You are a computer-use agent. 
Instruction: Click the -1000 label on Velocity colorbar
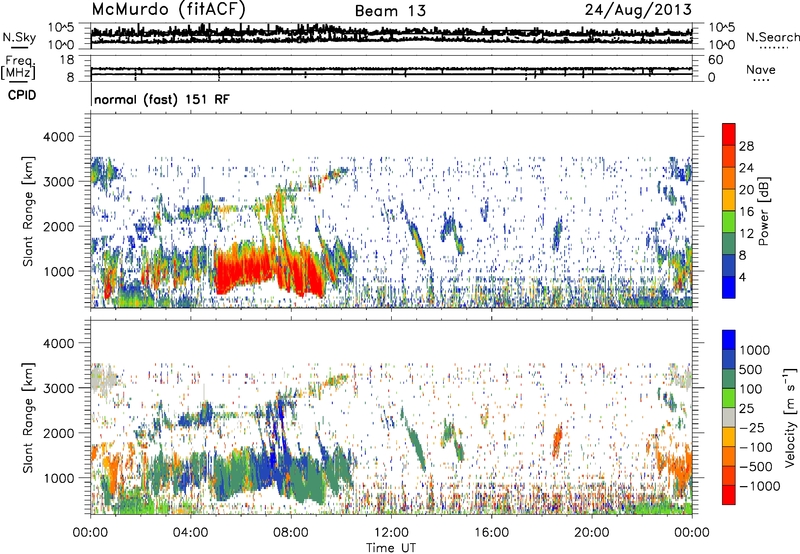click(760, 486)
